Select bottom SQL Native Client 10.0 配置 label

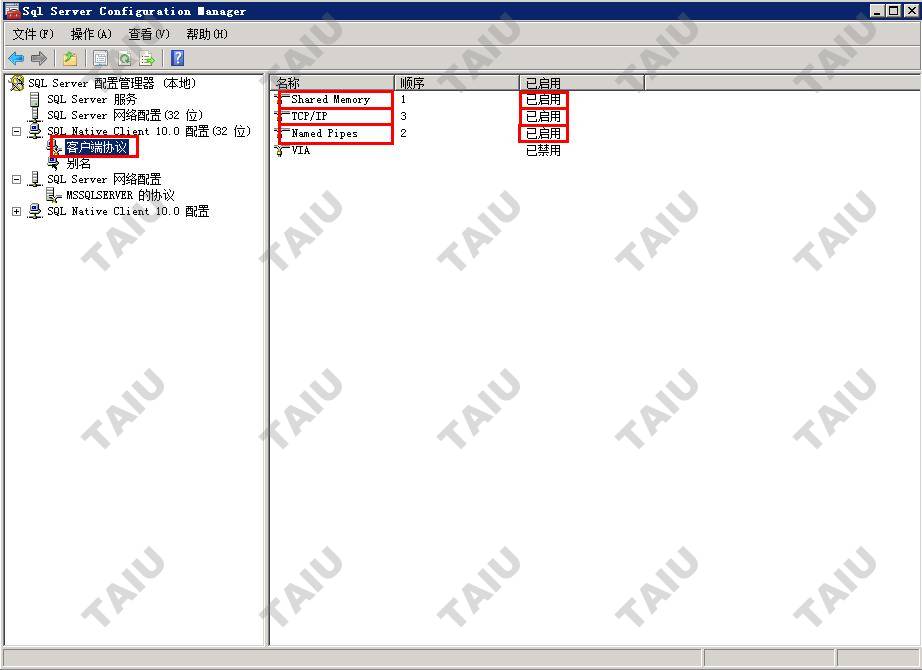coord(128,211)
